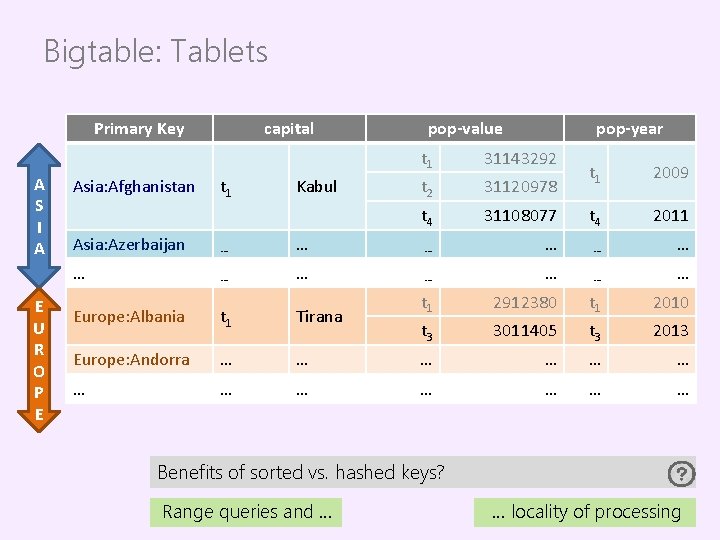Click the pop-value column header
720x540 pixels.
coord(465,128)
